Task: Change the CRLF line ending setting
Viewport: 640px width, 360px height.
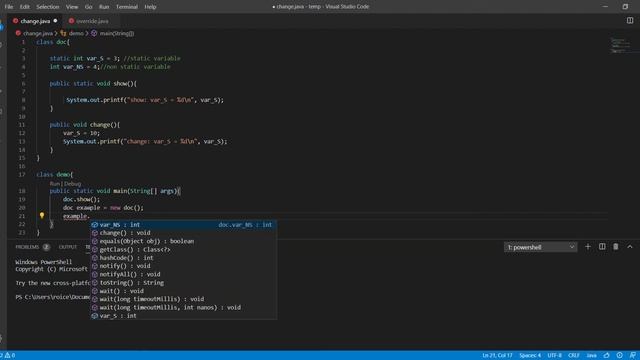Action: (x=573, y=356)
